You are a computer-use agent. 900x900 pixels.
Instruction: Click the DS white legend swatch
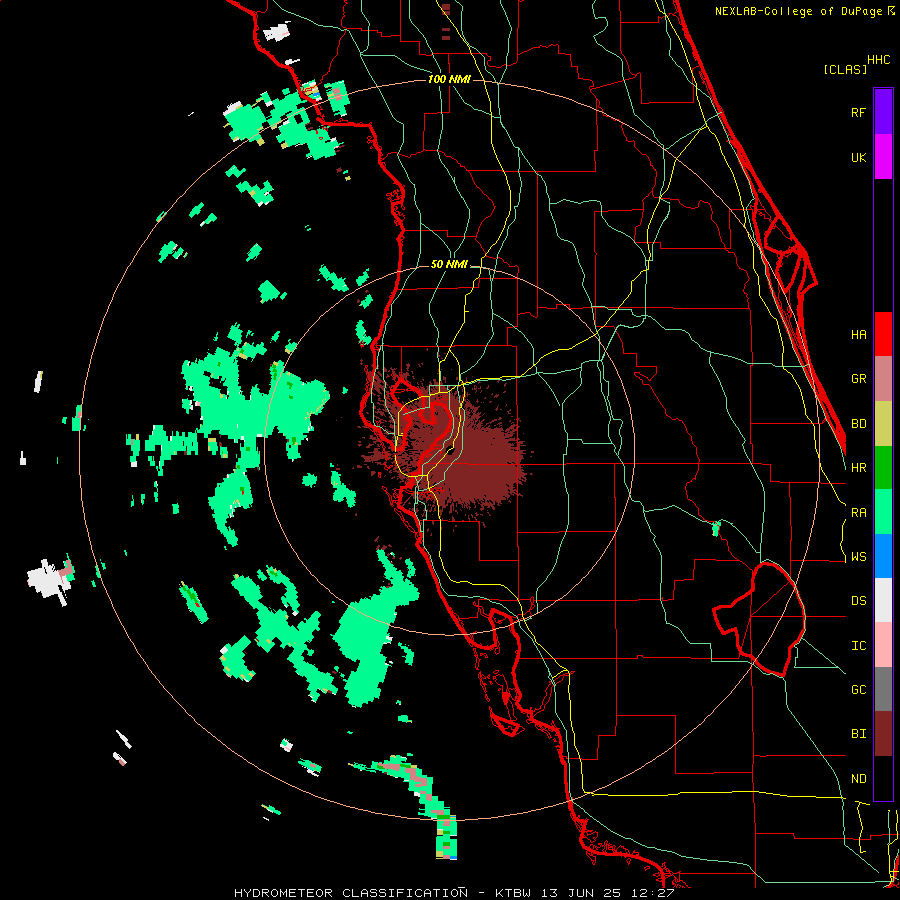tap(883, 600)
